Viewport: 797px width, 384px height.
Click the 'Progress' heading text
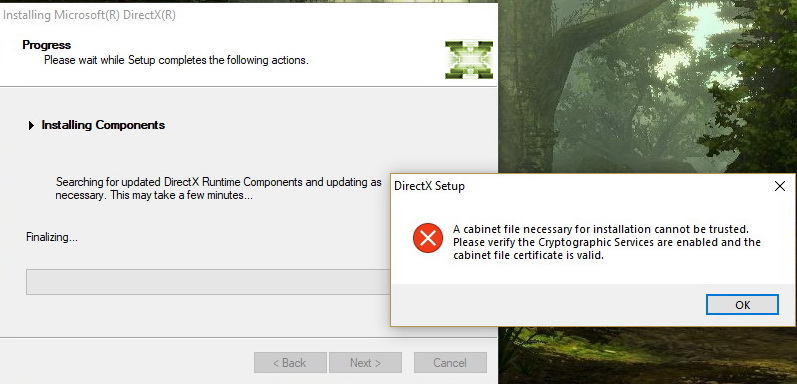click(46, 45)
